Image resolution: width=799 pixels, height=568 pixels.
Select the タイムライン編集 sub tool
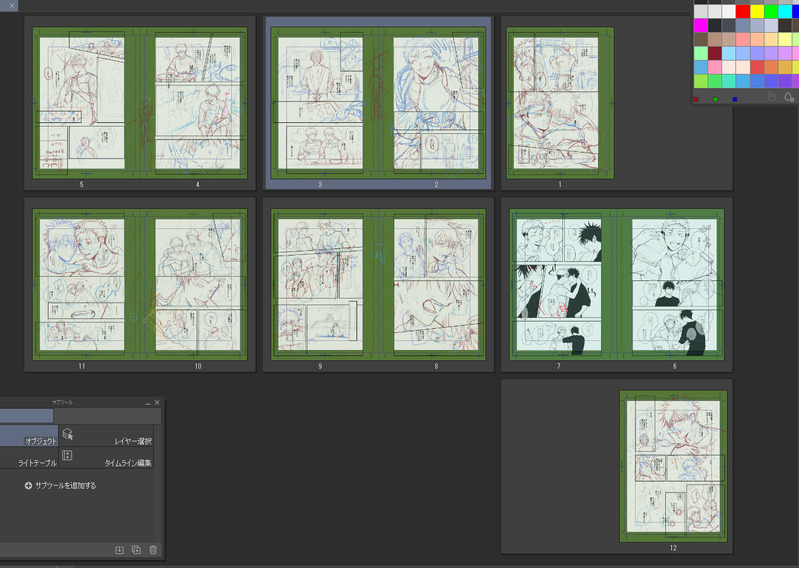click(x=106, y=457)
